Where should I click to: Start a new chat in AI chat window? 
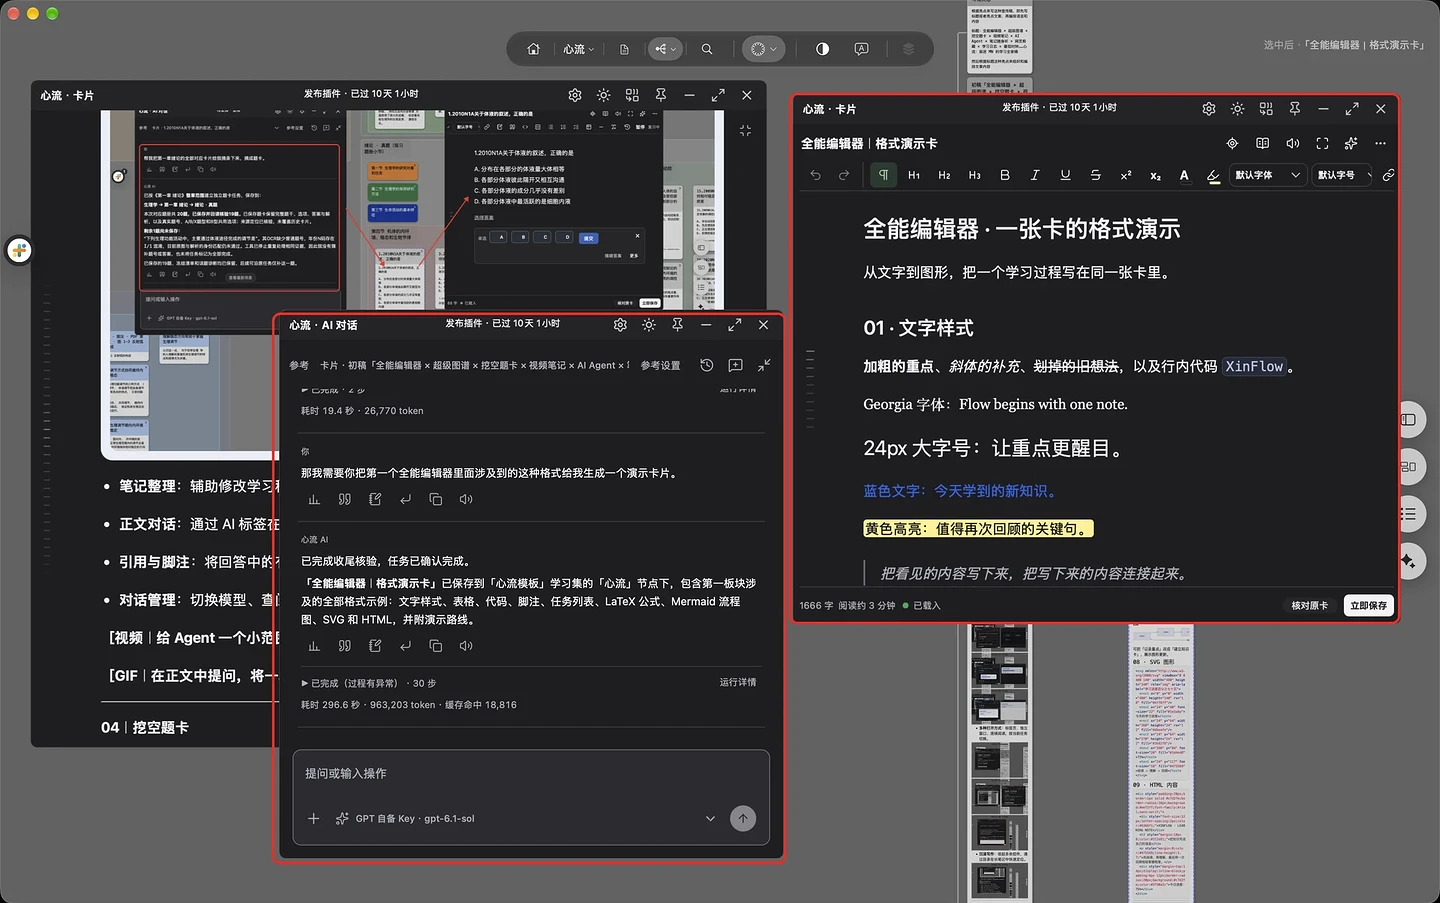(735, 365)
